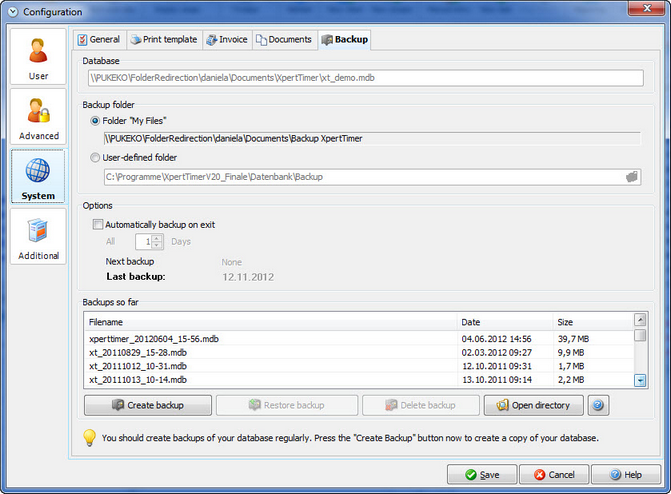This screenshot has width=671, height=494.
Task: Click the size value 2,2 MB
Action: click(x=571, y=380)
